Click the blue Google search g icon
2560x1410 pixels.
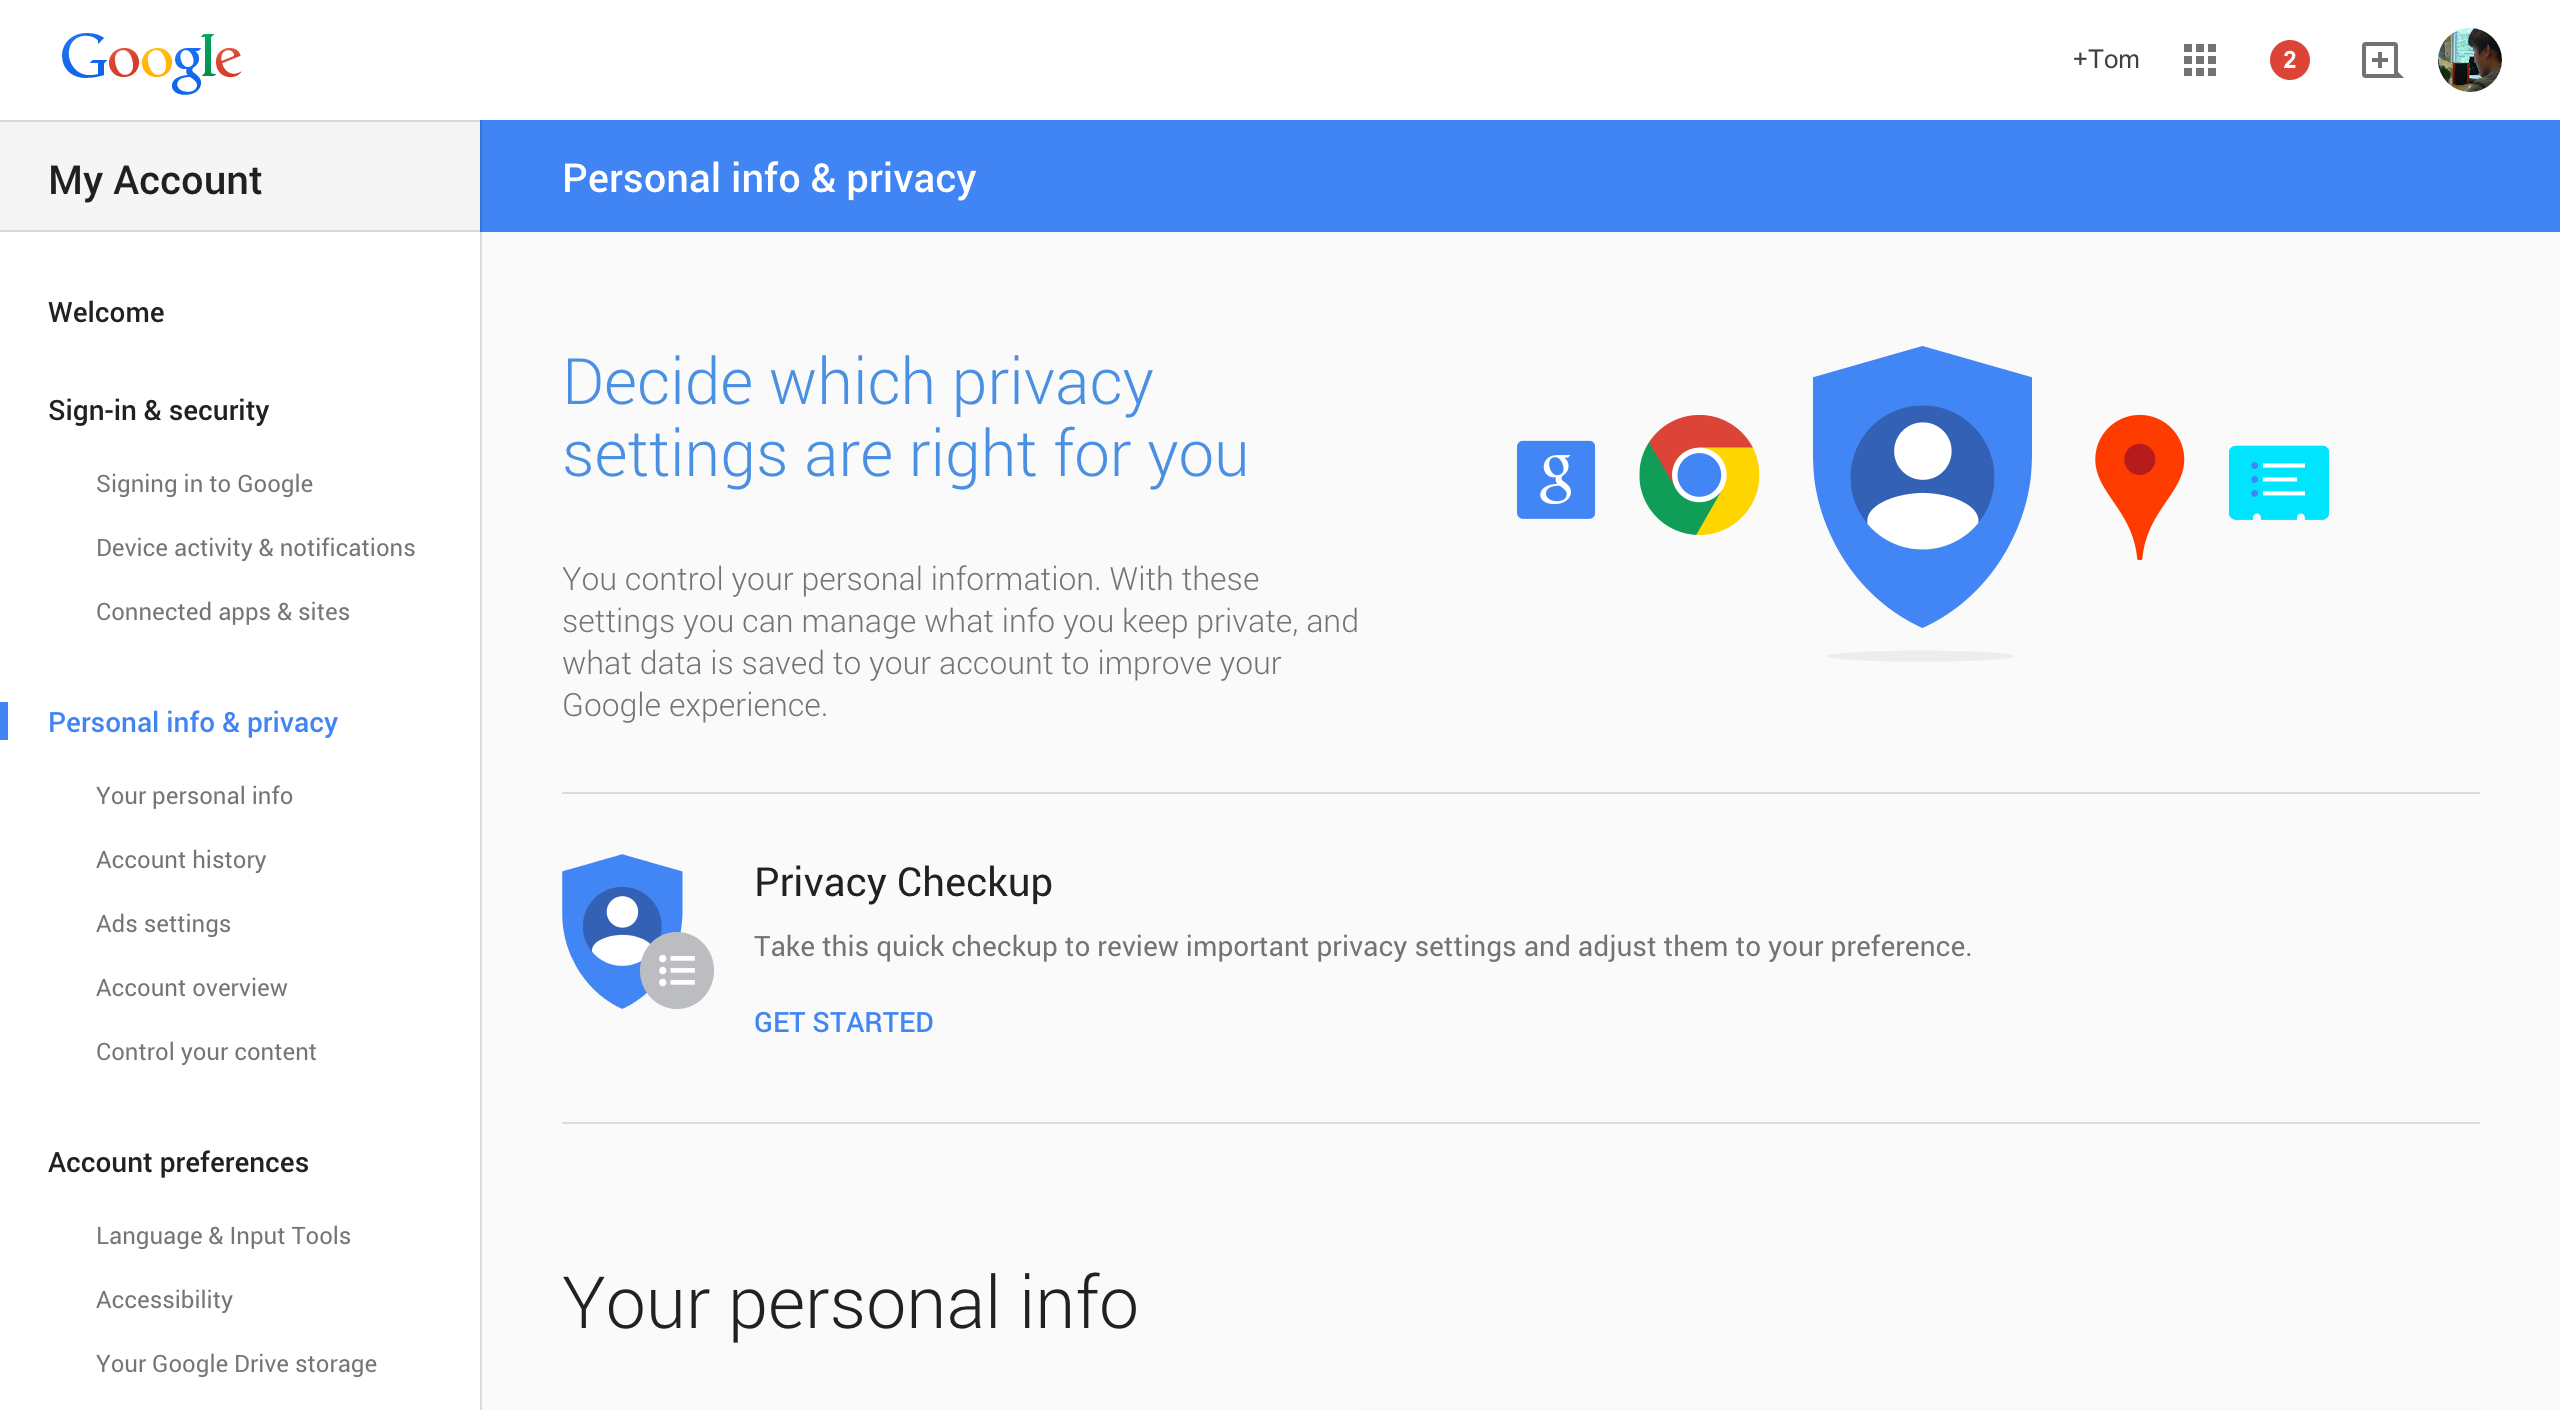[x=1555, y=479]
